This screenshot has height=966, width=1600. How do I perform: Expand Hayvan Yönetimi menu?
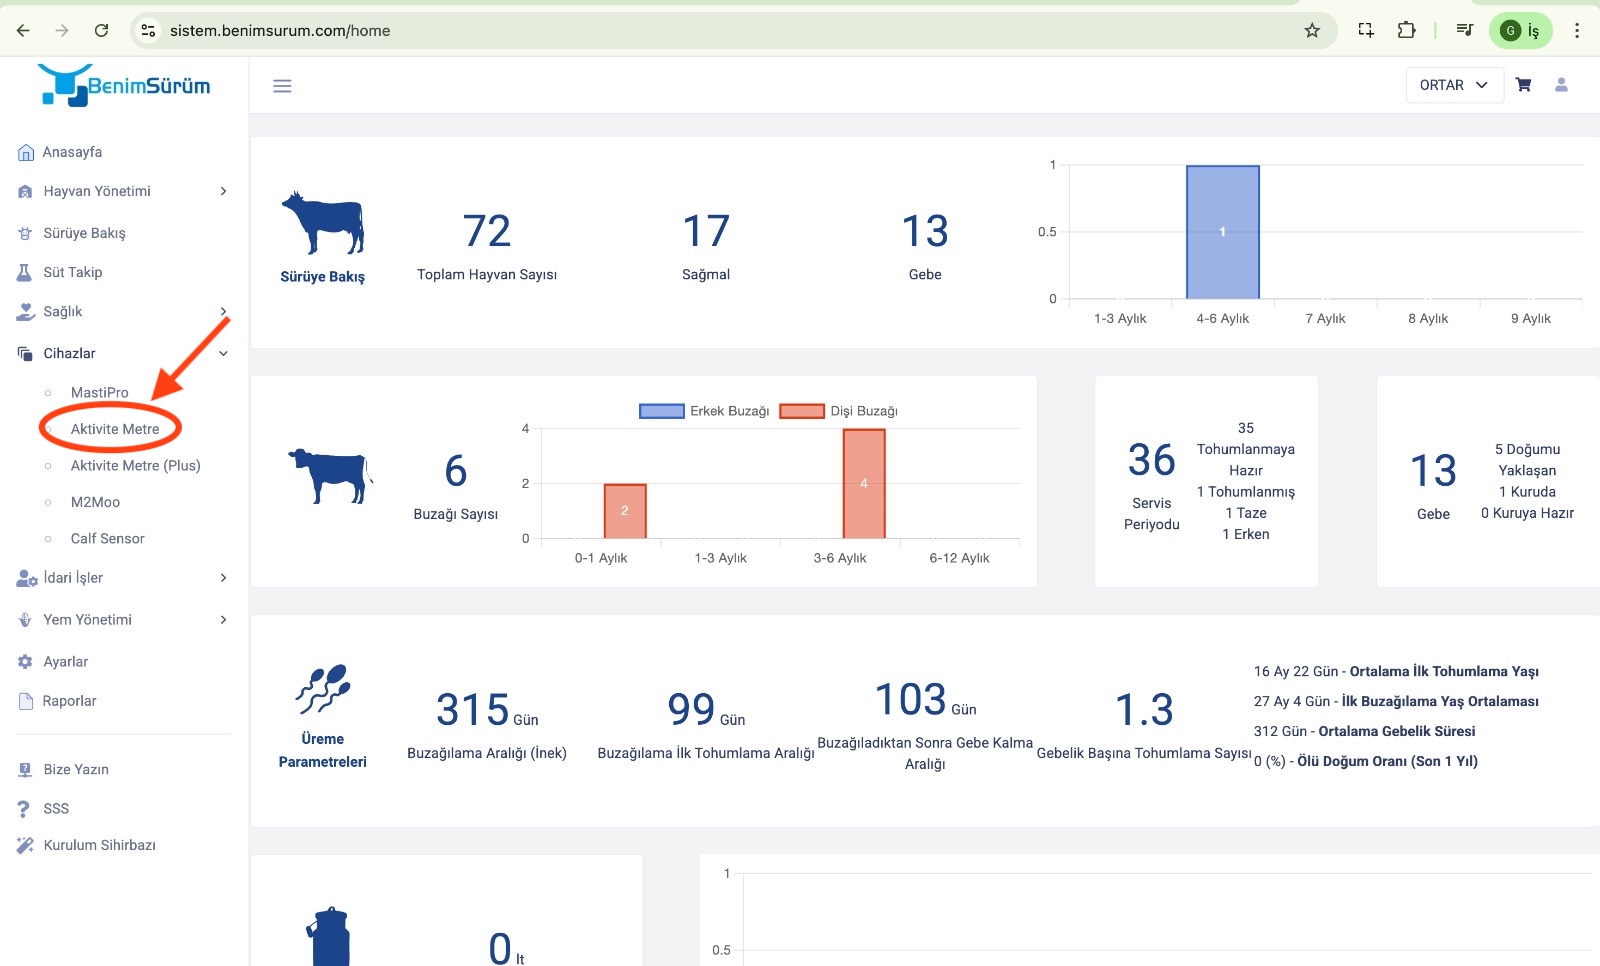pos(123,191)
